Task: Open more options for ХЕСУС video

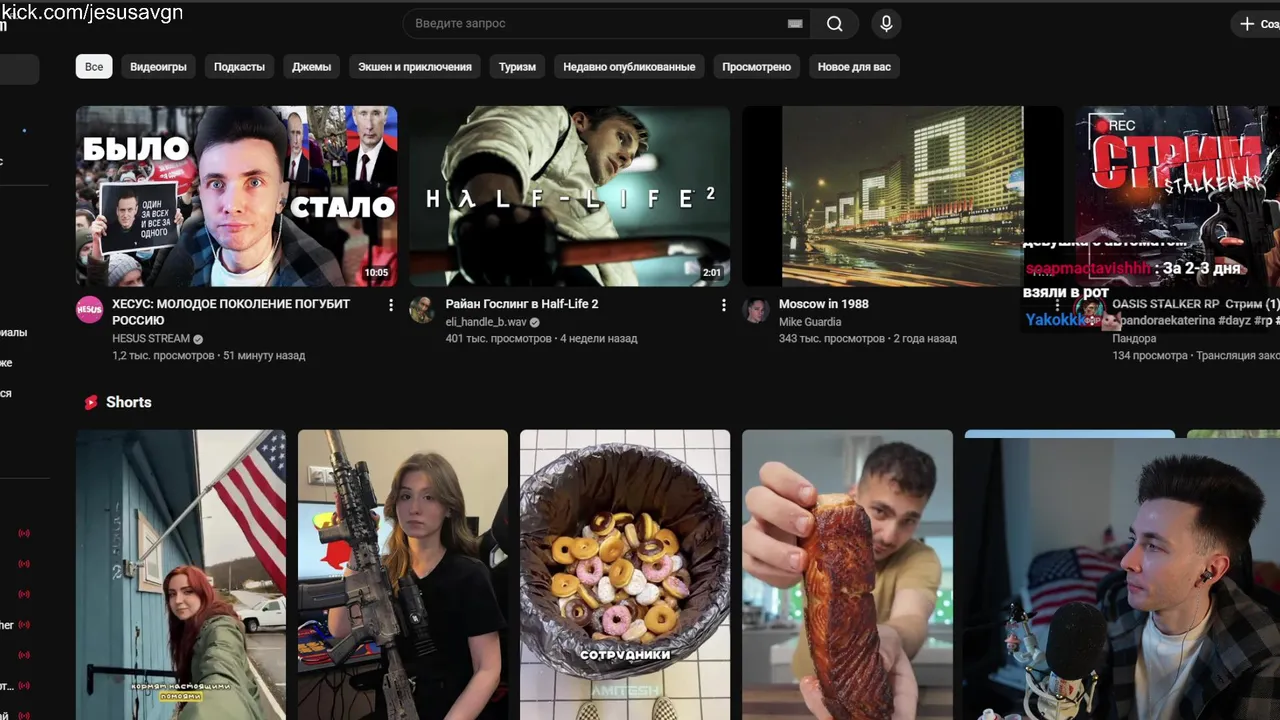Action: tap(391, 305)
